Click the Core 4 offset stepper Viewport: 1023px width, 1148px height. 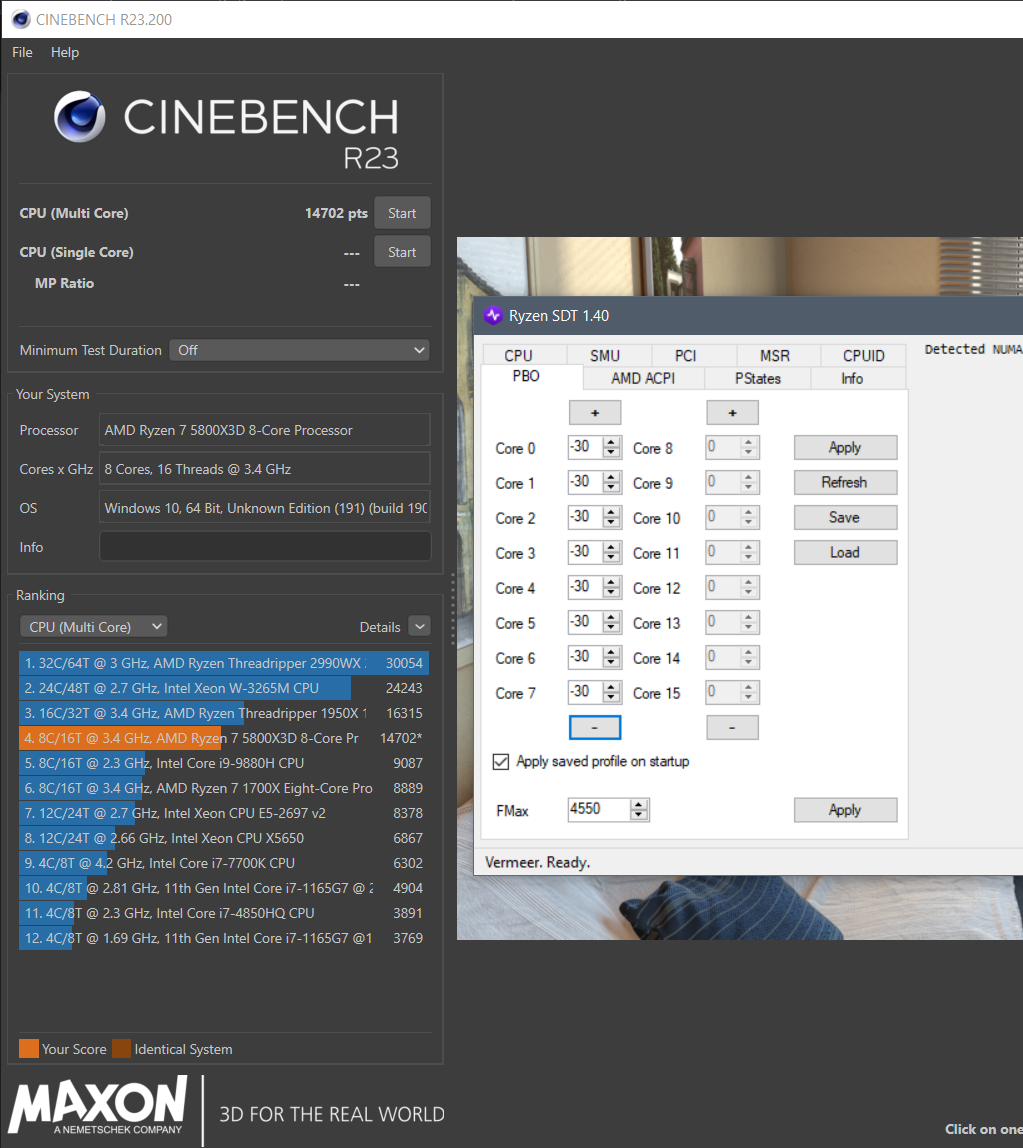tap(595, 587)
